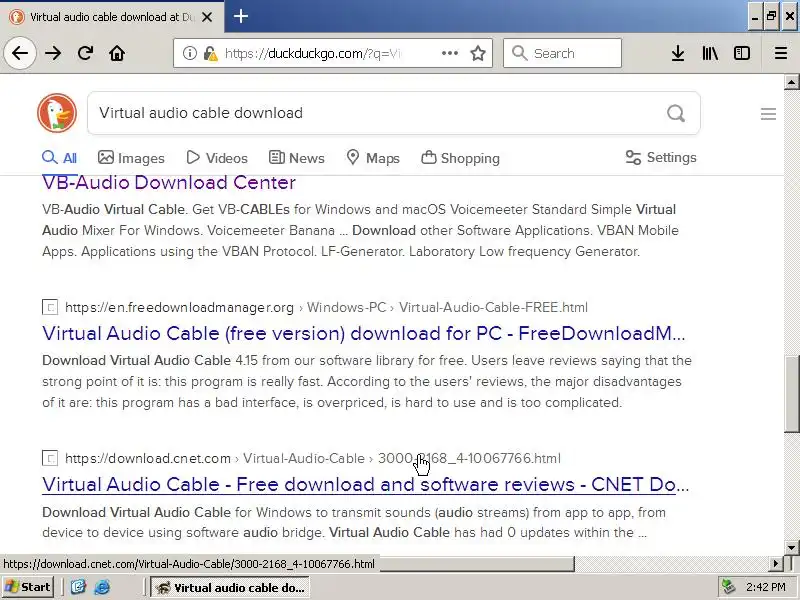Switch to Shopping results
This screenshot has width=800, height=600.
coord(460,158)
